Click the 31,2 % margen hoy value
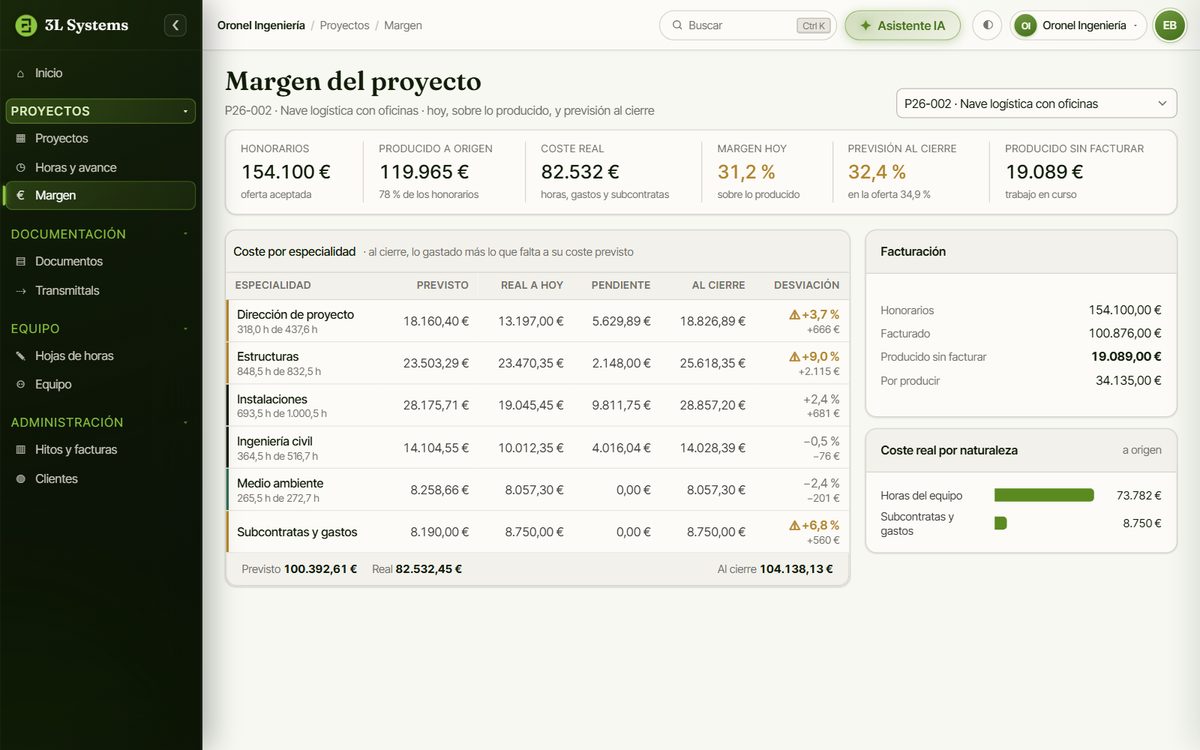Screen dimensions: 1200x750 click(x=746, y=172)
